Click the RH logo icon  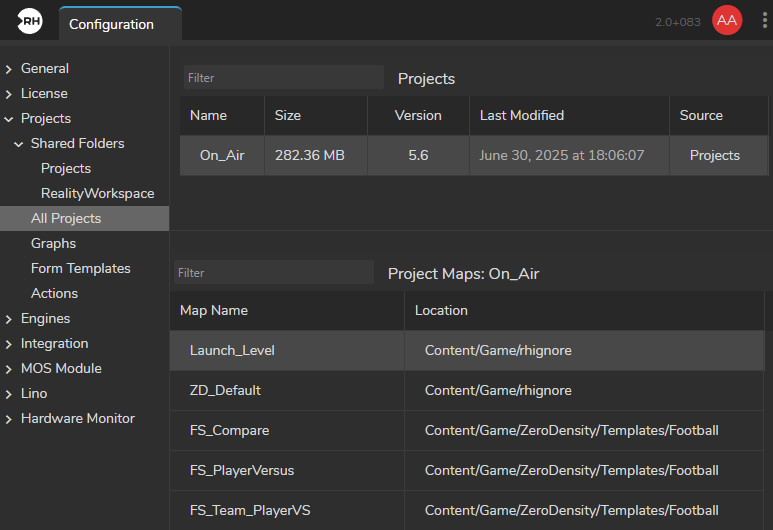[x=30, y=22]
